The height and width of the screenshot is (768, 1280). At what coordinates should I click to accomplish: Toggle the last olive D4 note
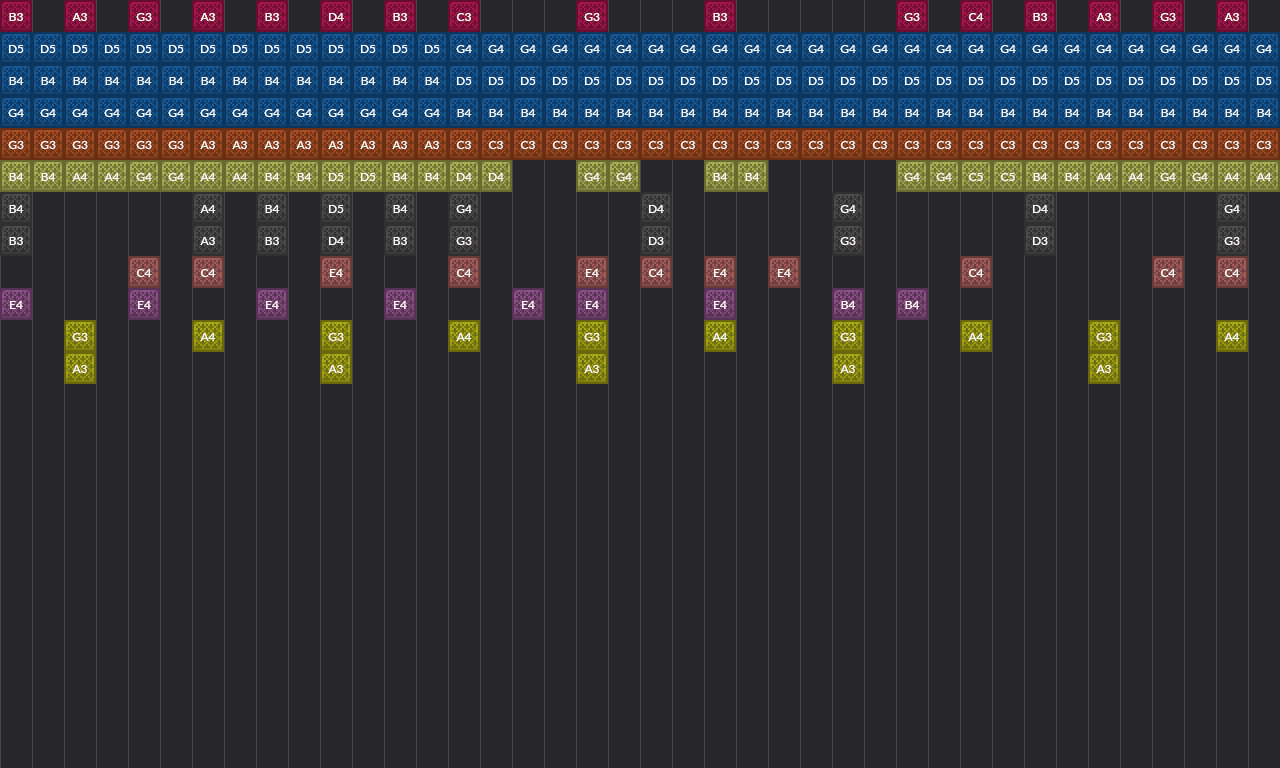click(x=496, y=177)
